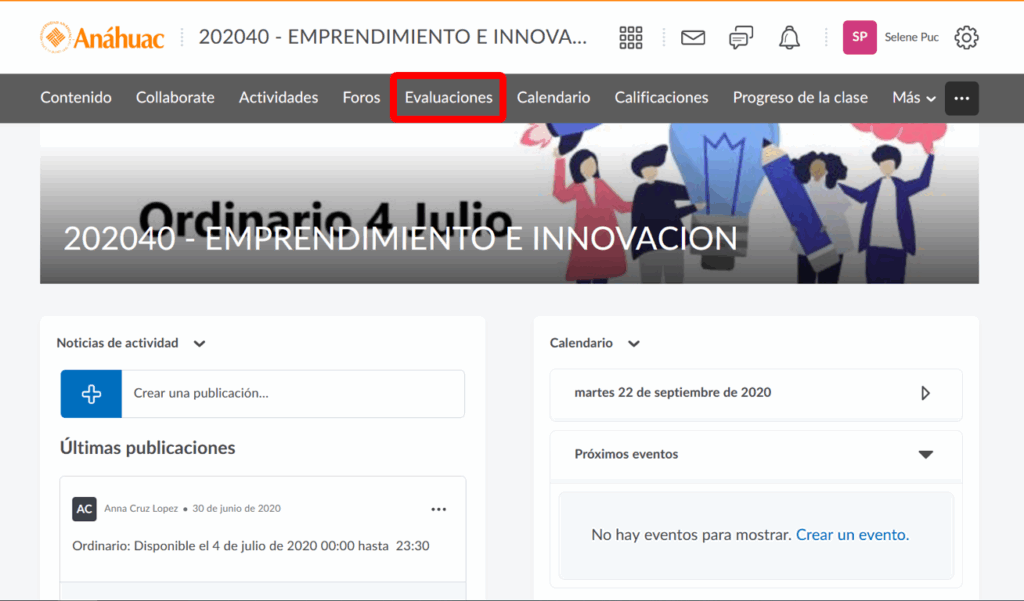Open the Foros navigation item
1024x601 pixels.
click(361, 98)
